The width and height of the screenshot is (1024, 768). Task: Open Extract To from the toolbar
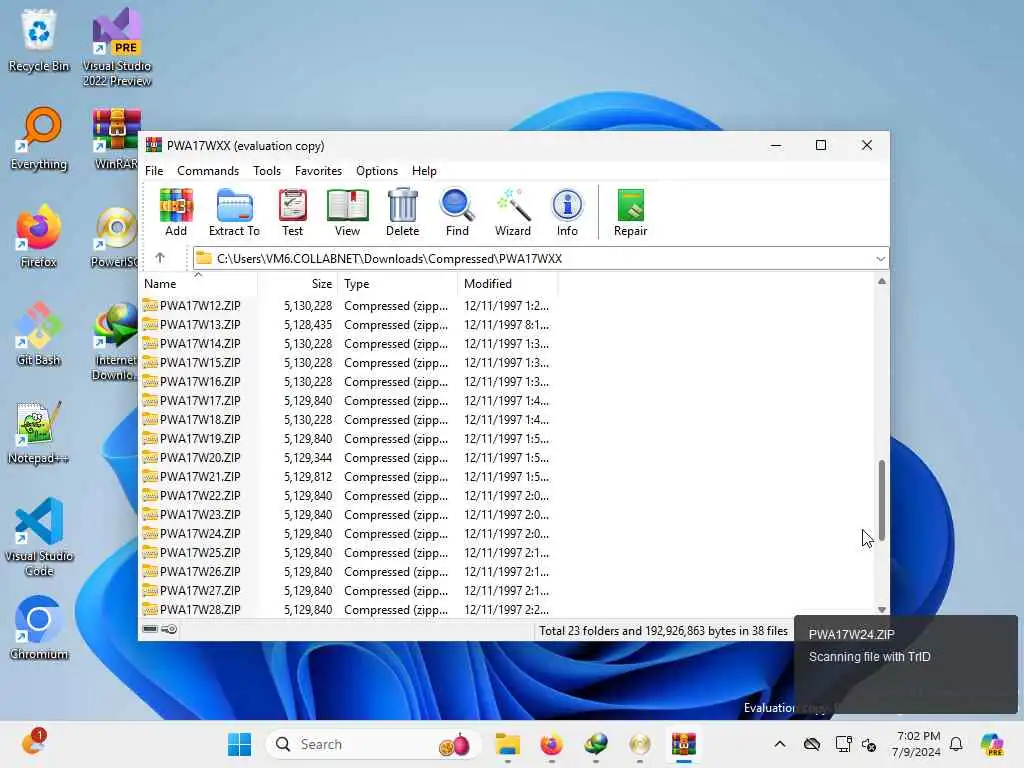[x=234, y=212]
